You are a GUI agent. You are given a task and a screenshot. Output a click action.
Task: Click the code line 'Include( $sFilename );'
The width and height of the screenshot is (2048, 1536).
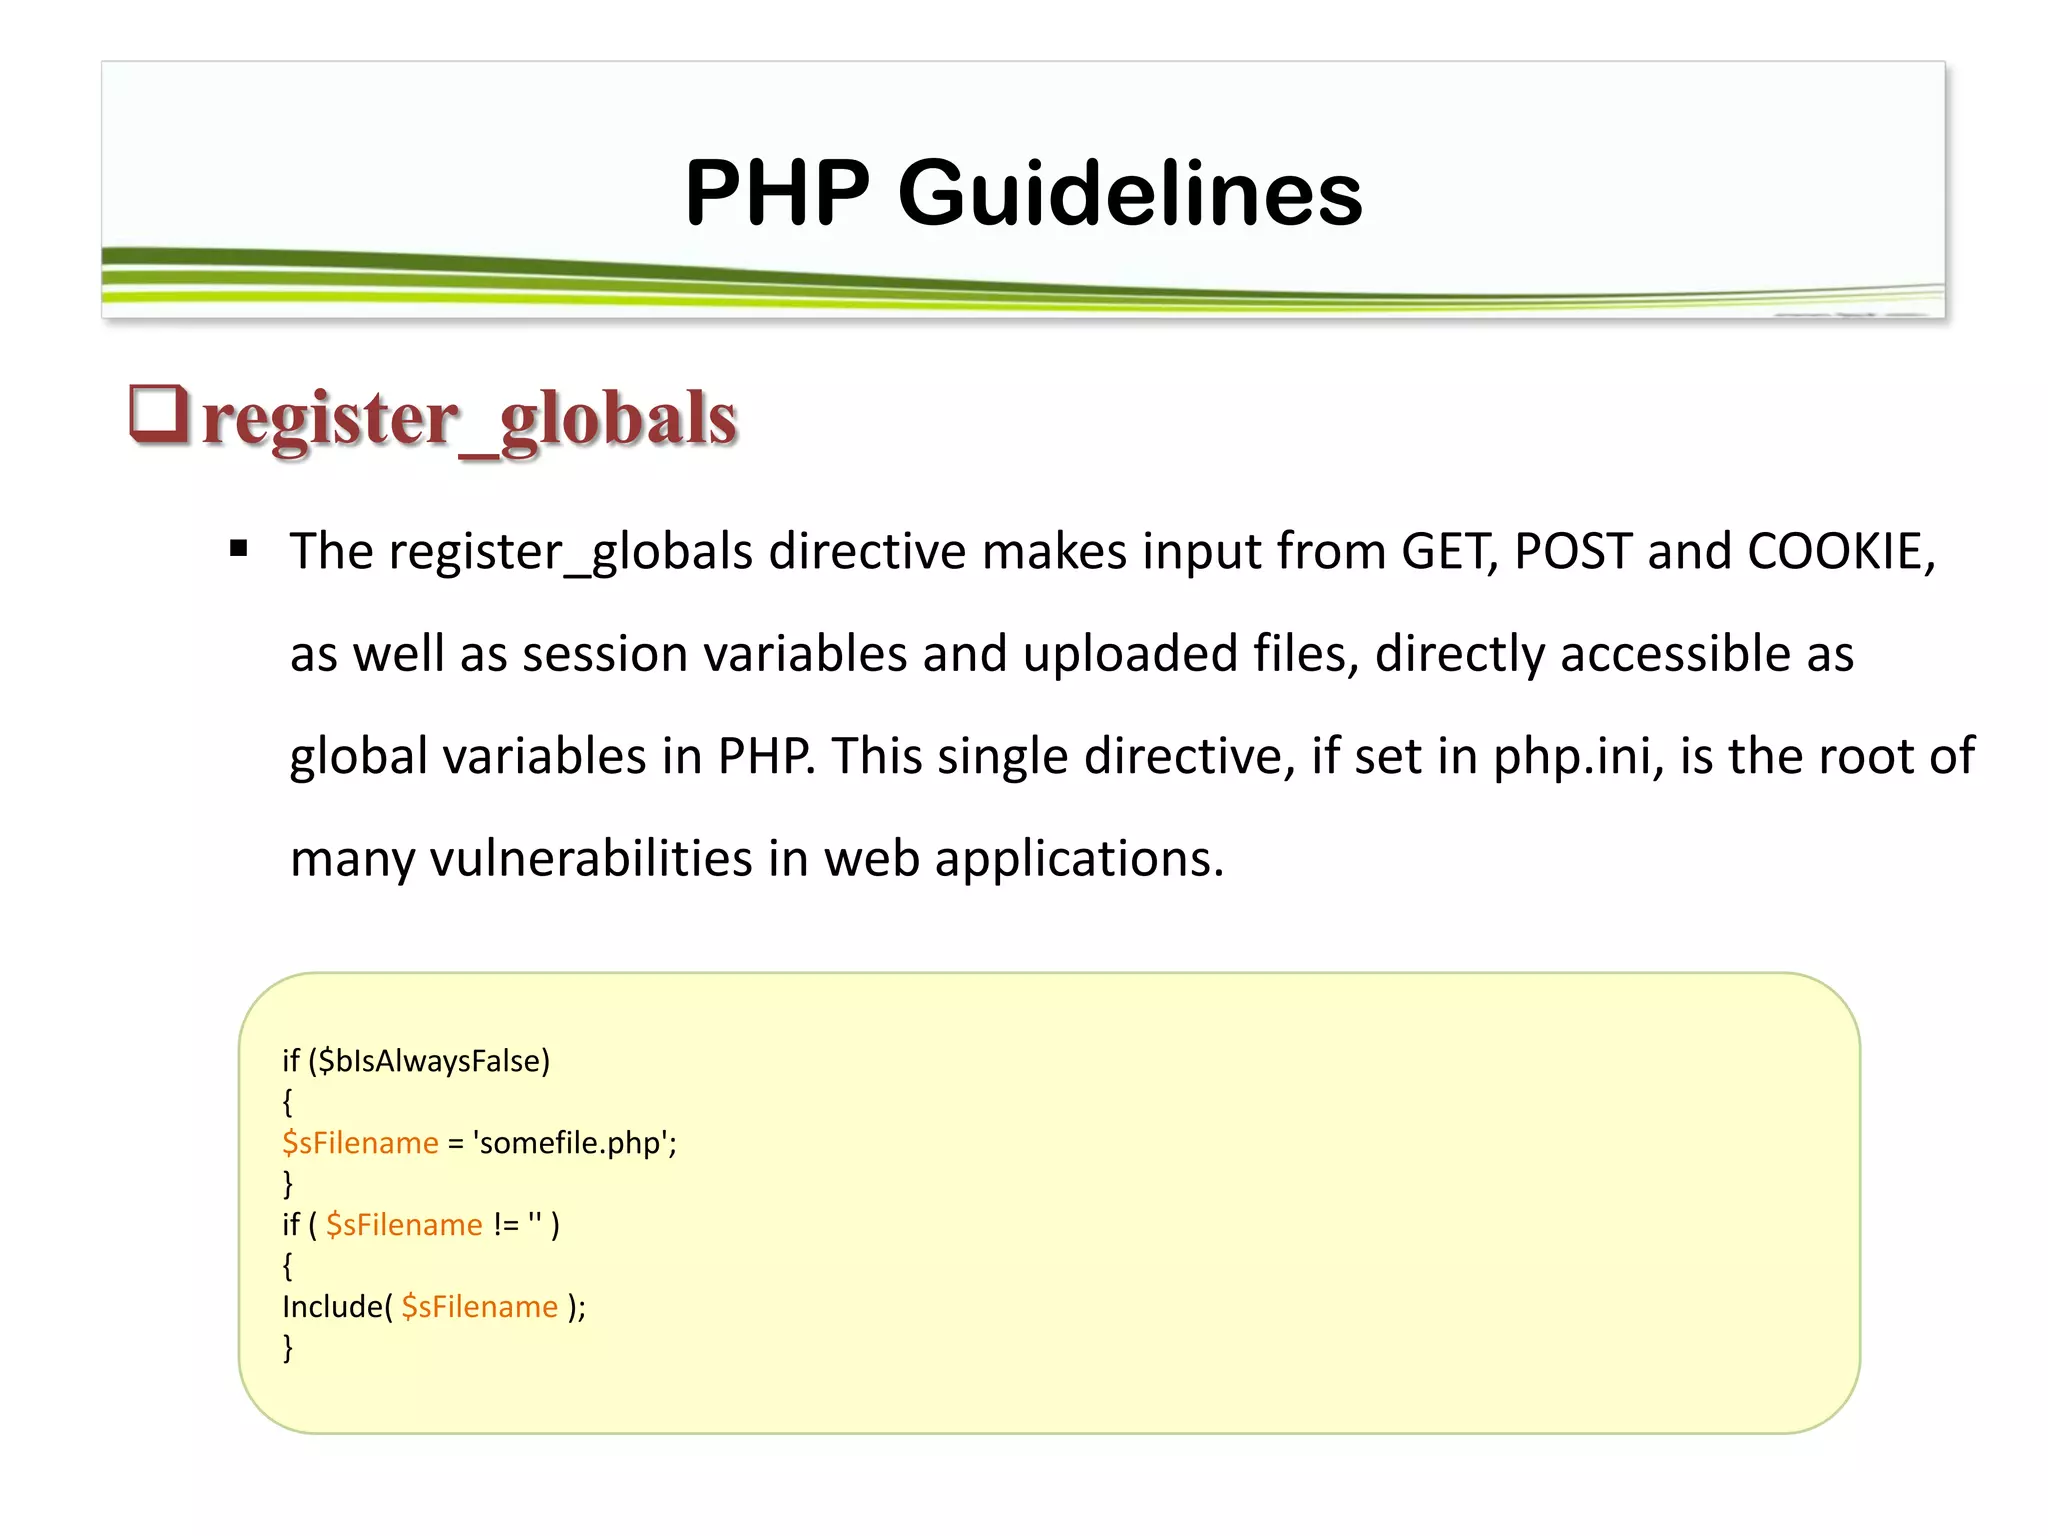click(x=434, y=1307)
